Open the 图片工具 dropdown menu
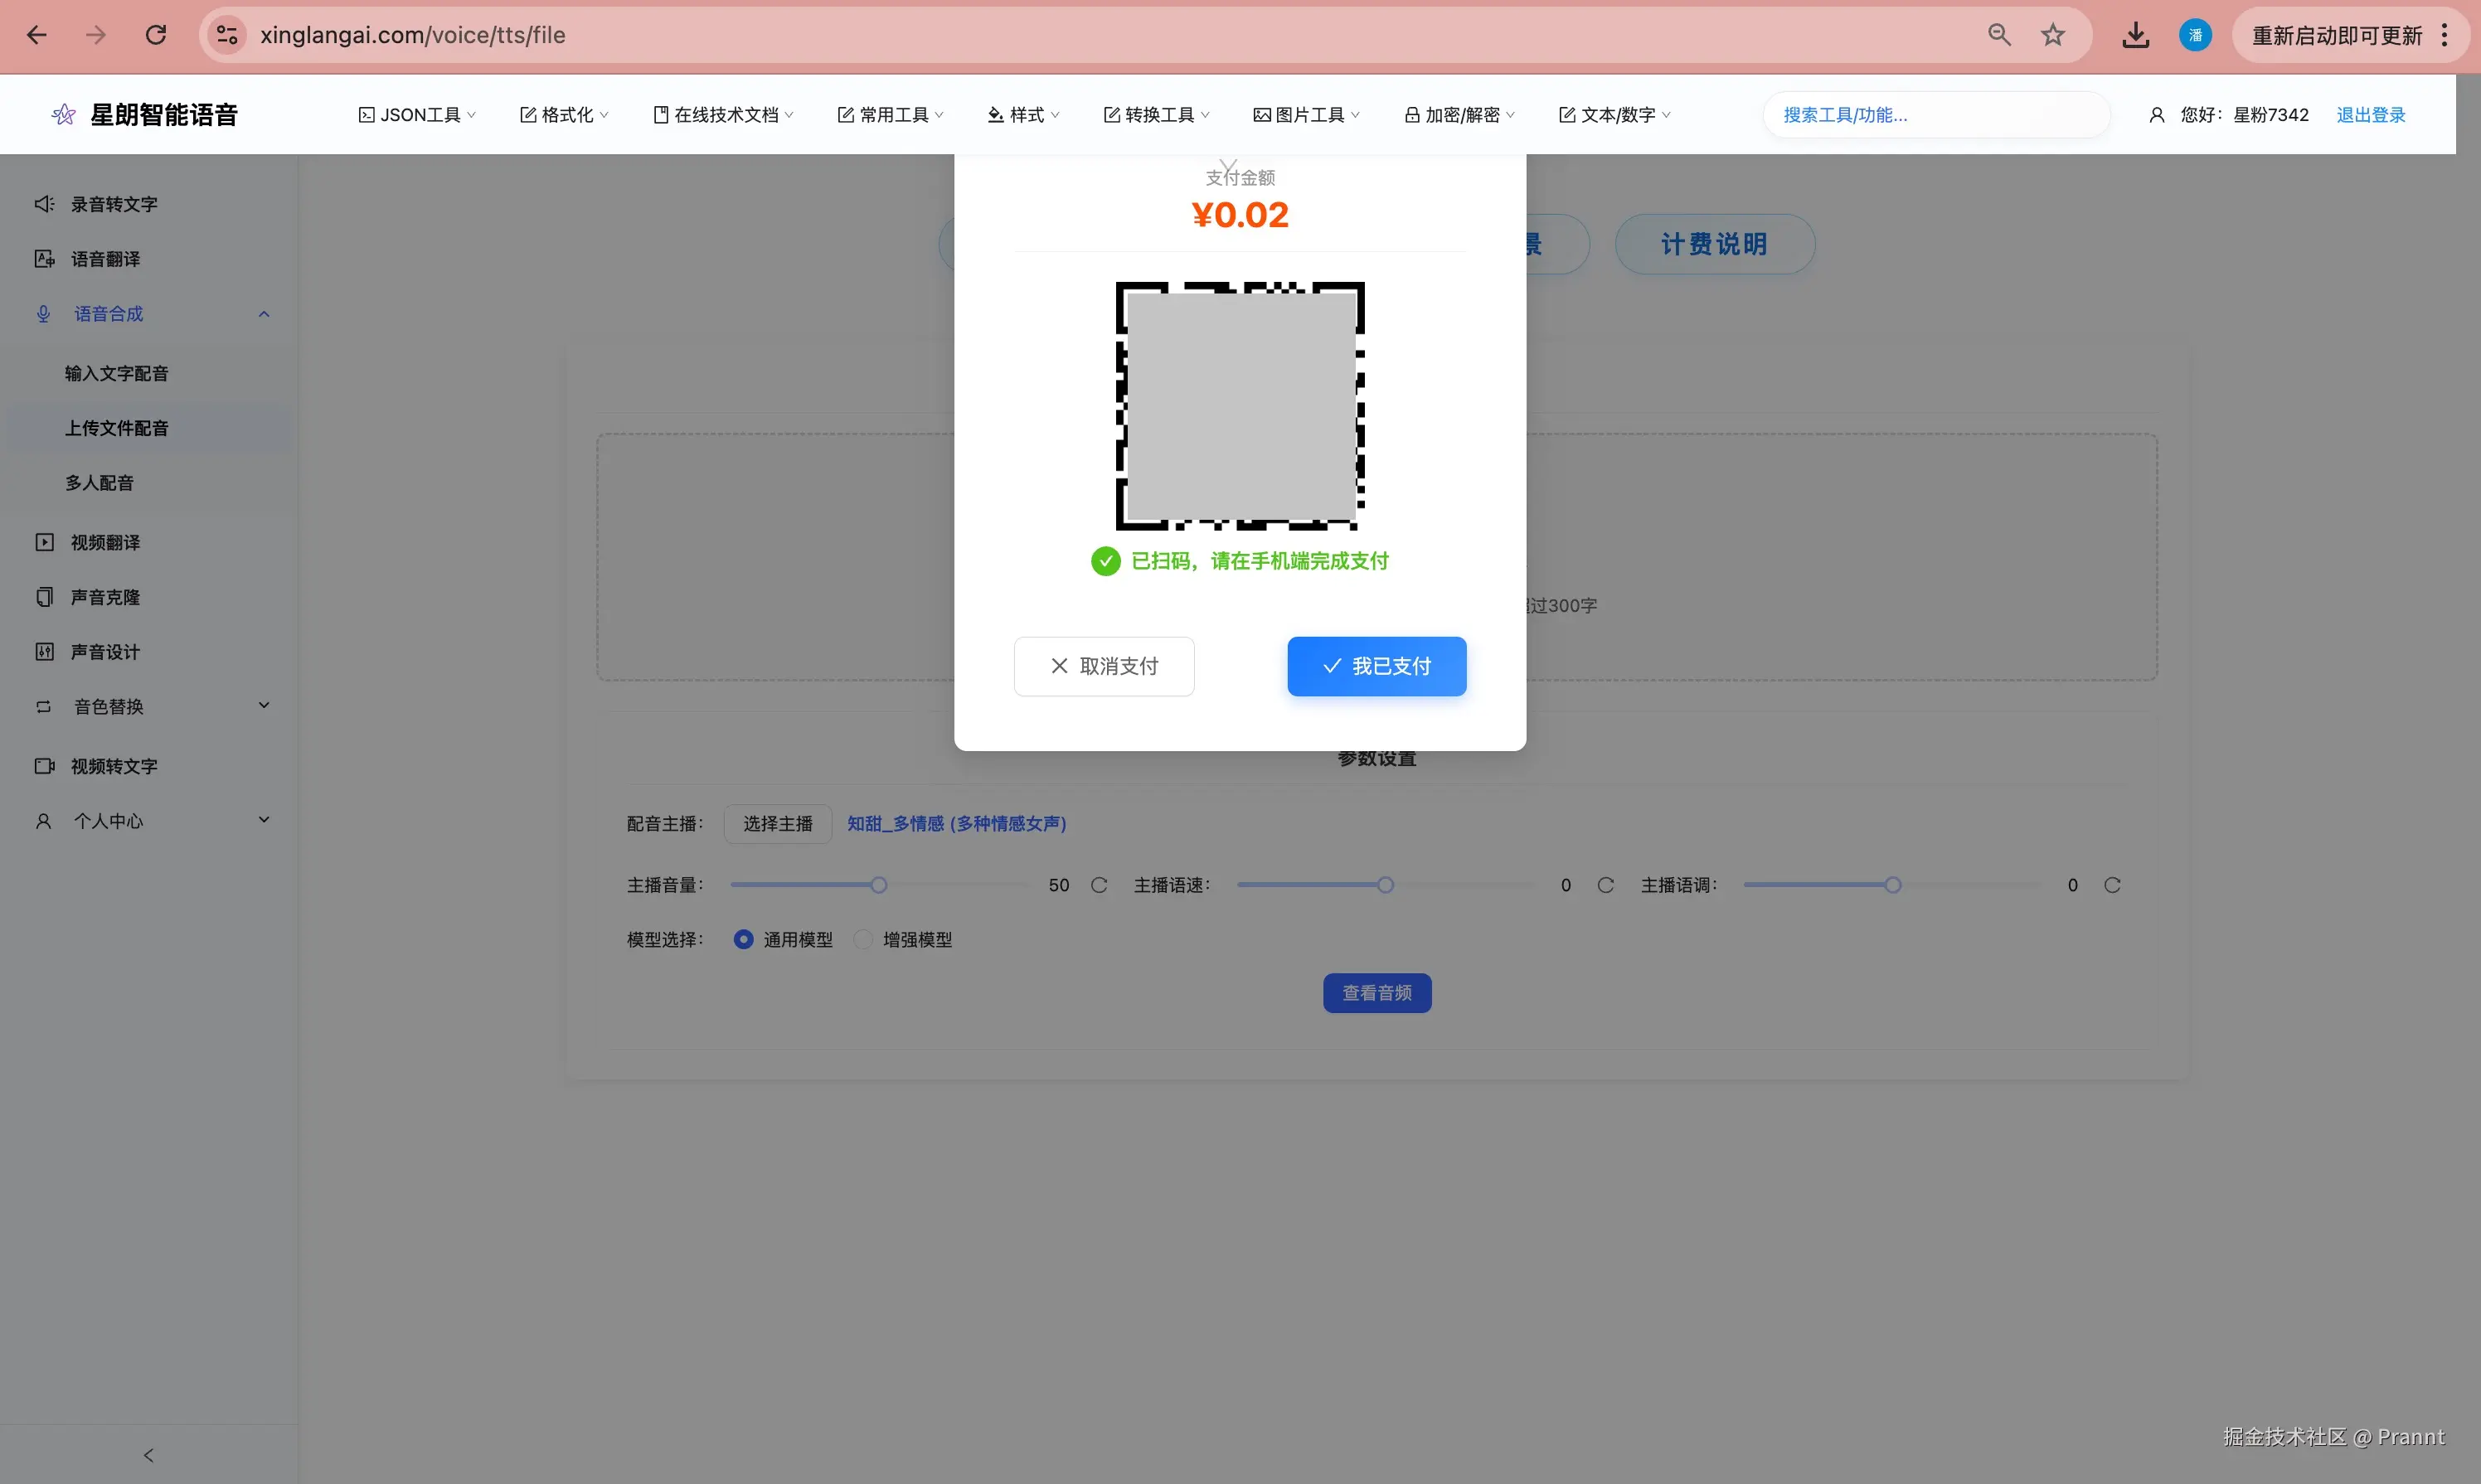The height and width of the screenshot is (1484, 2481). coord(1306,115)
